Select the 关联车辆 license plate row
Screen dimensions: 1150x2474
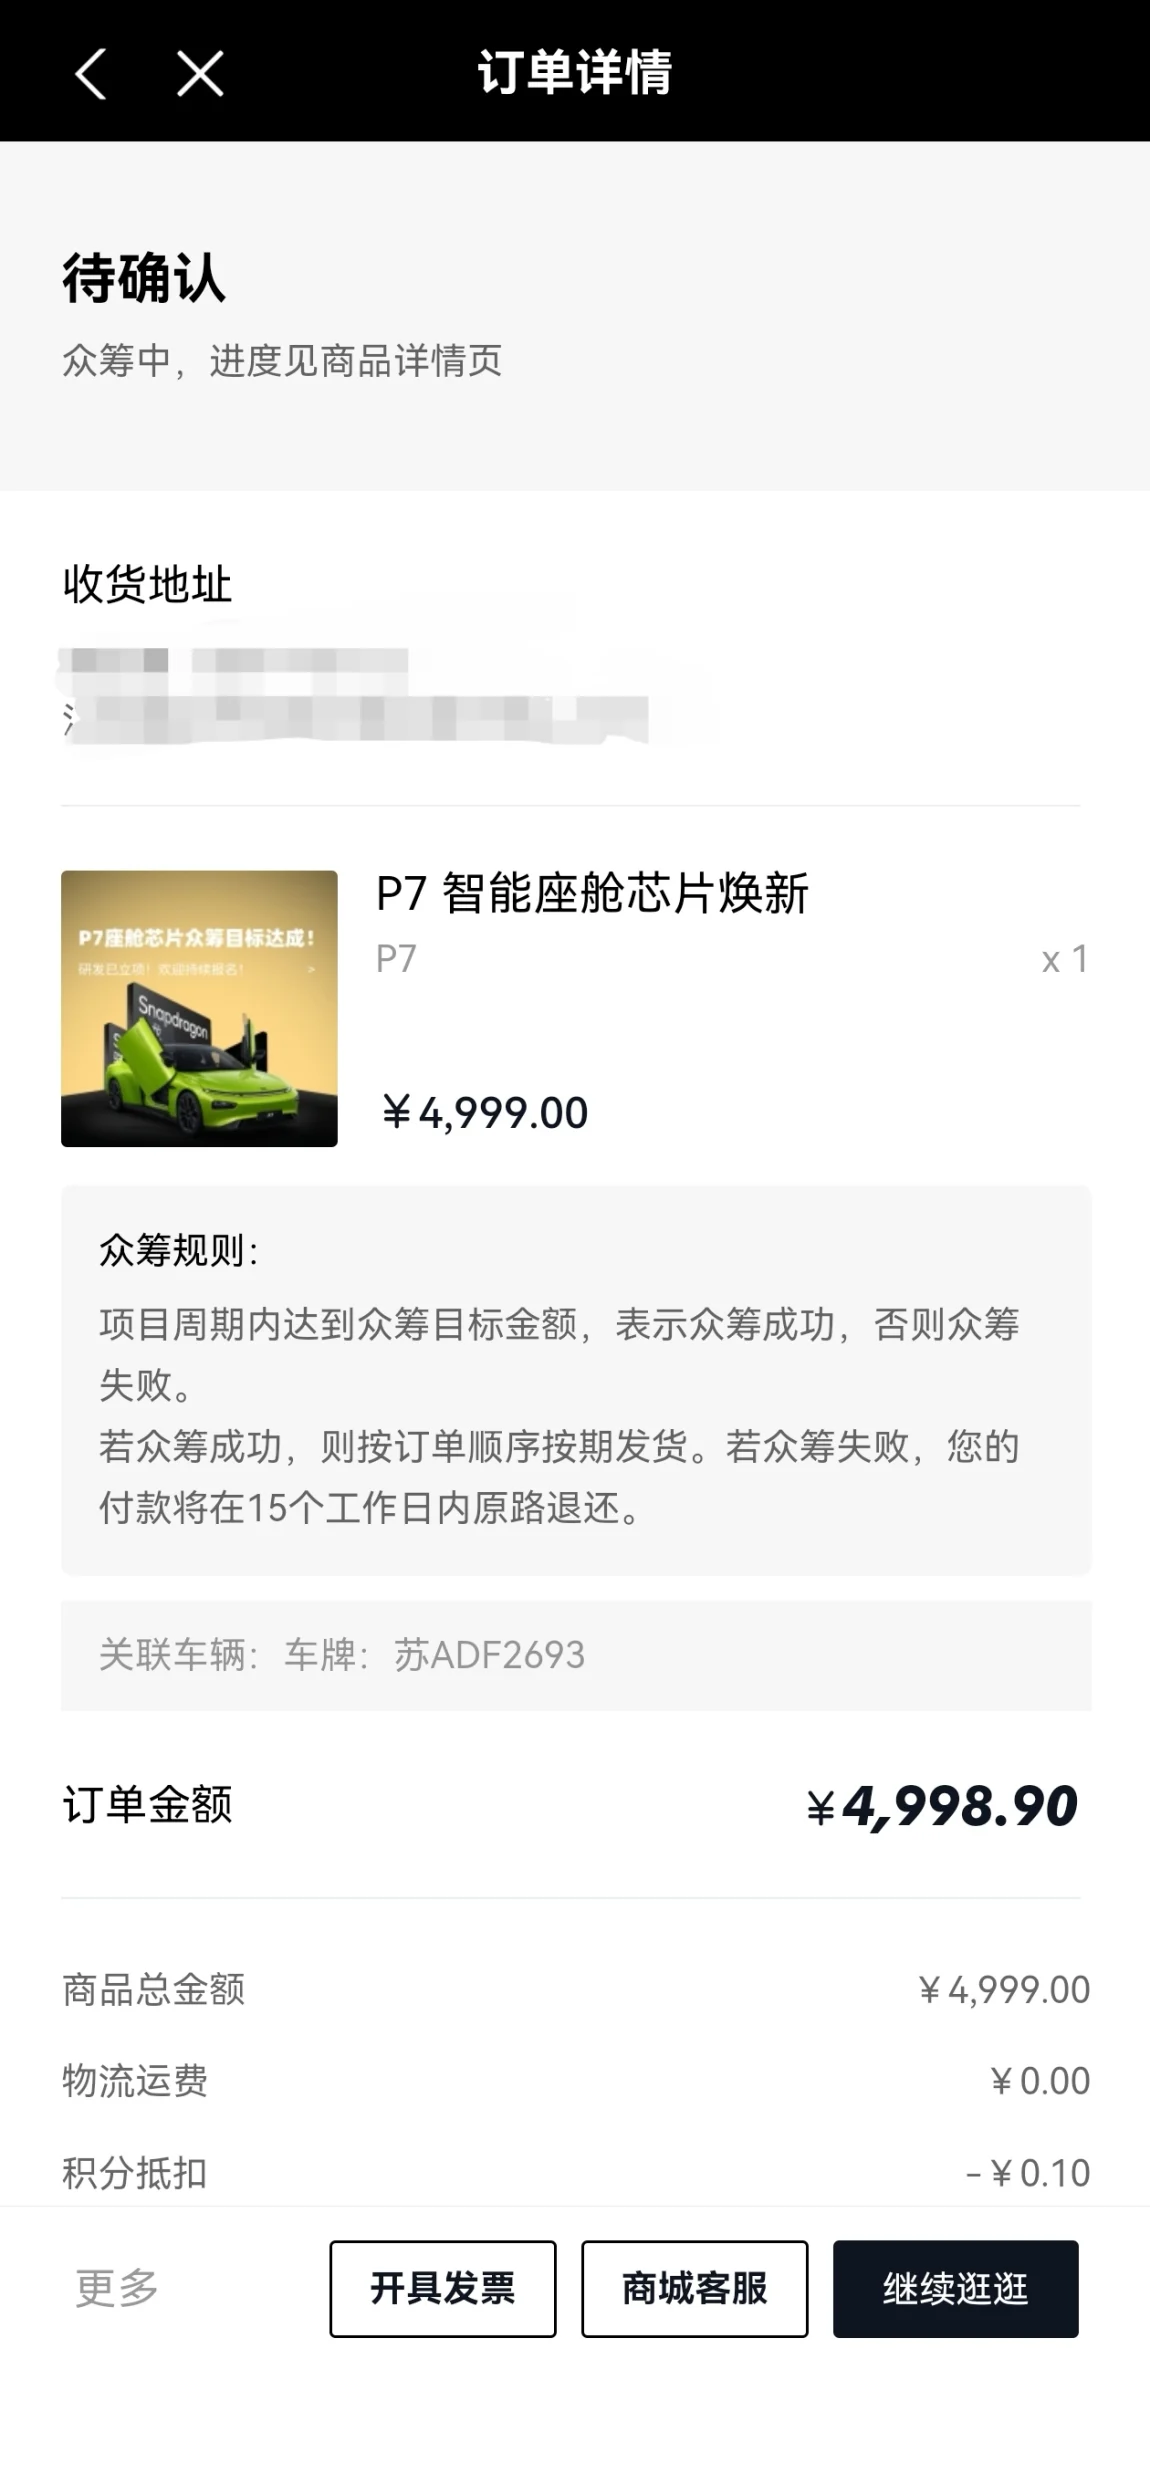576,1655
